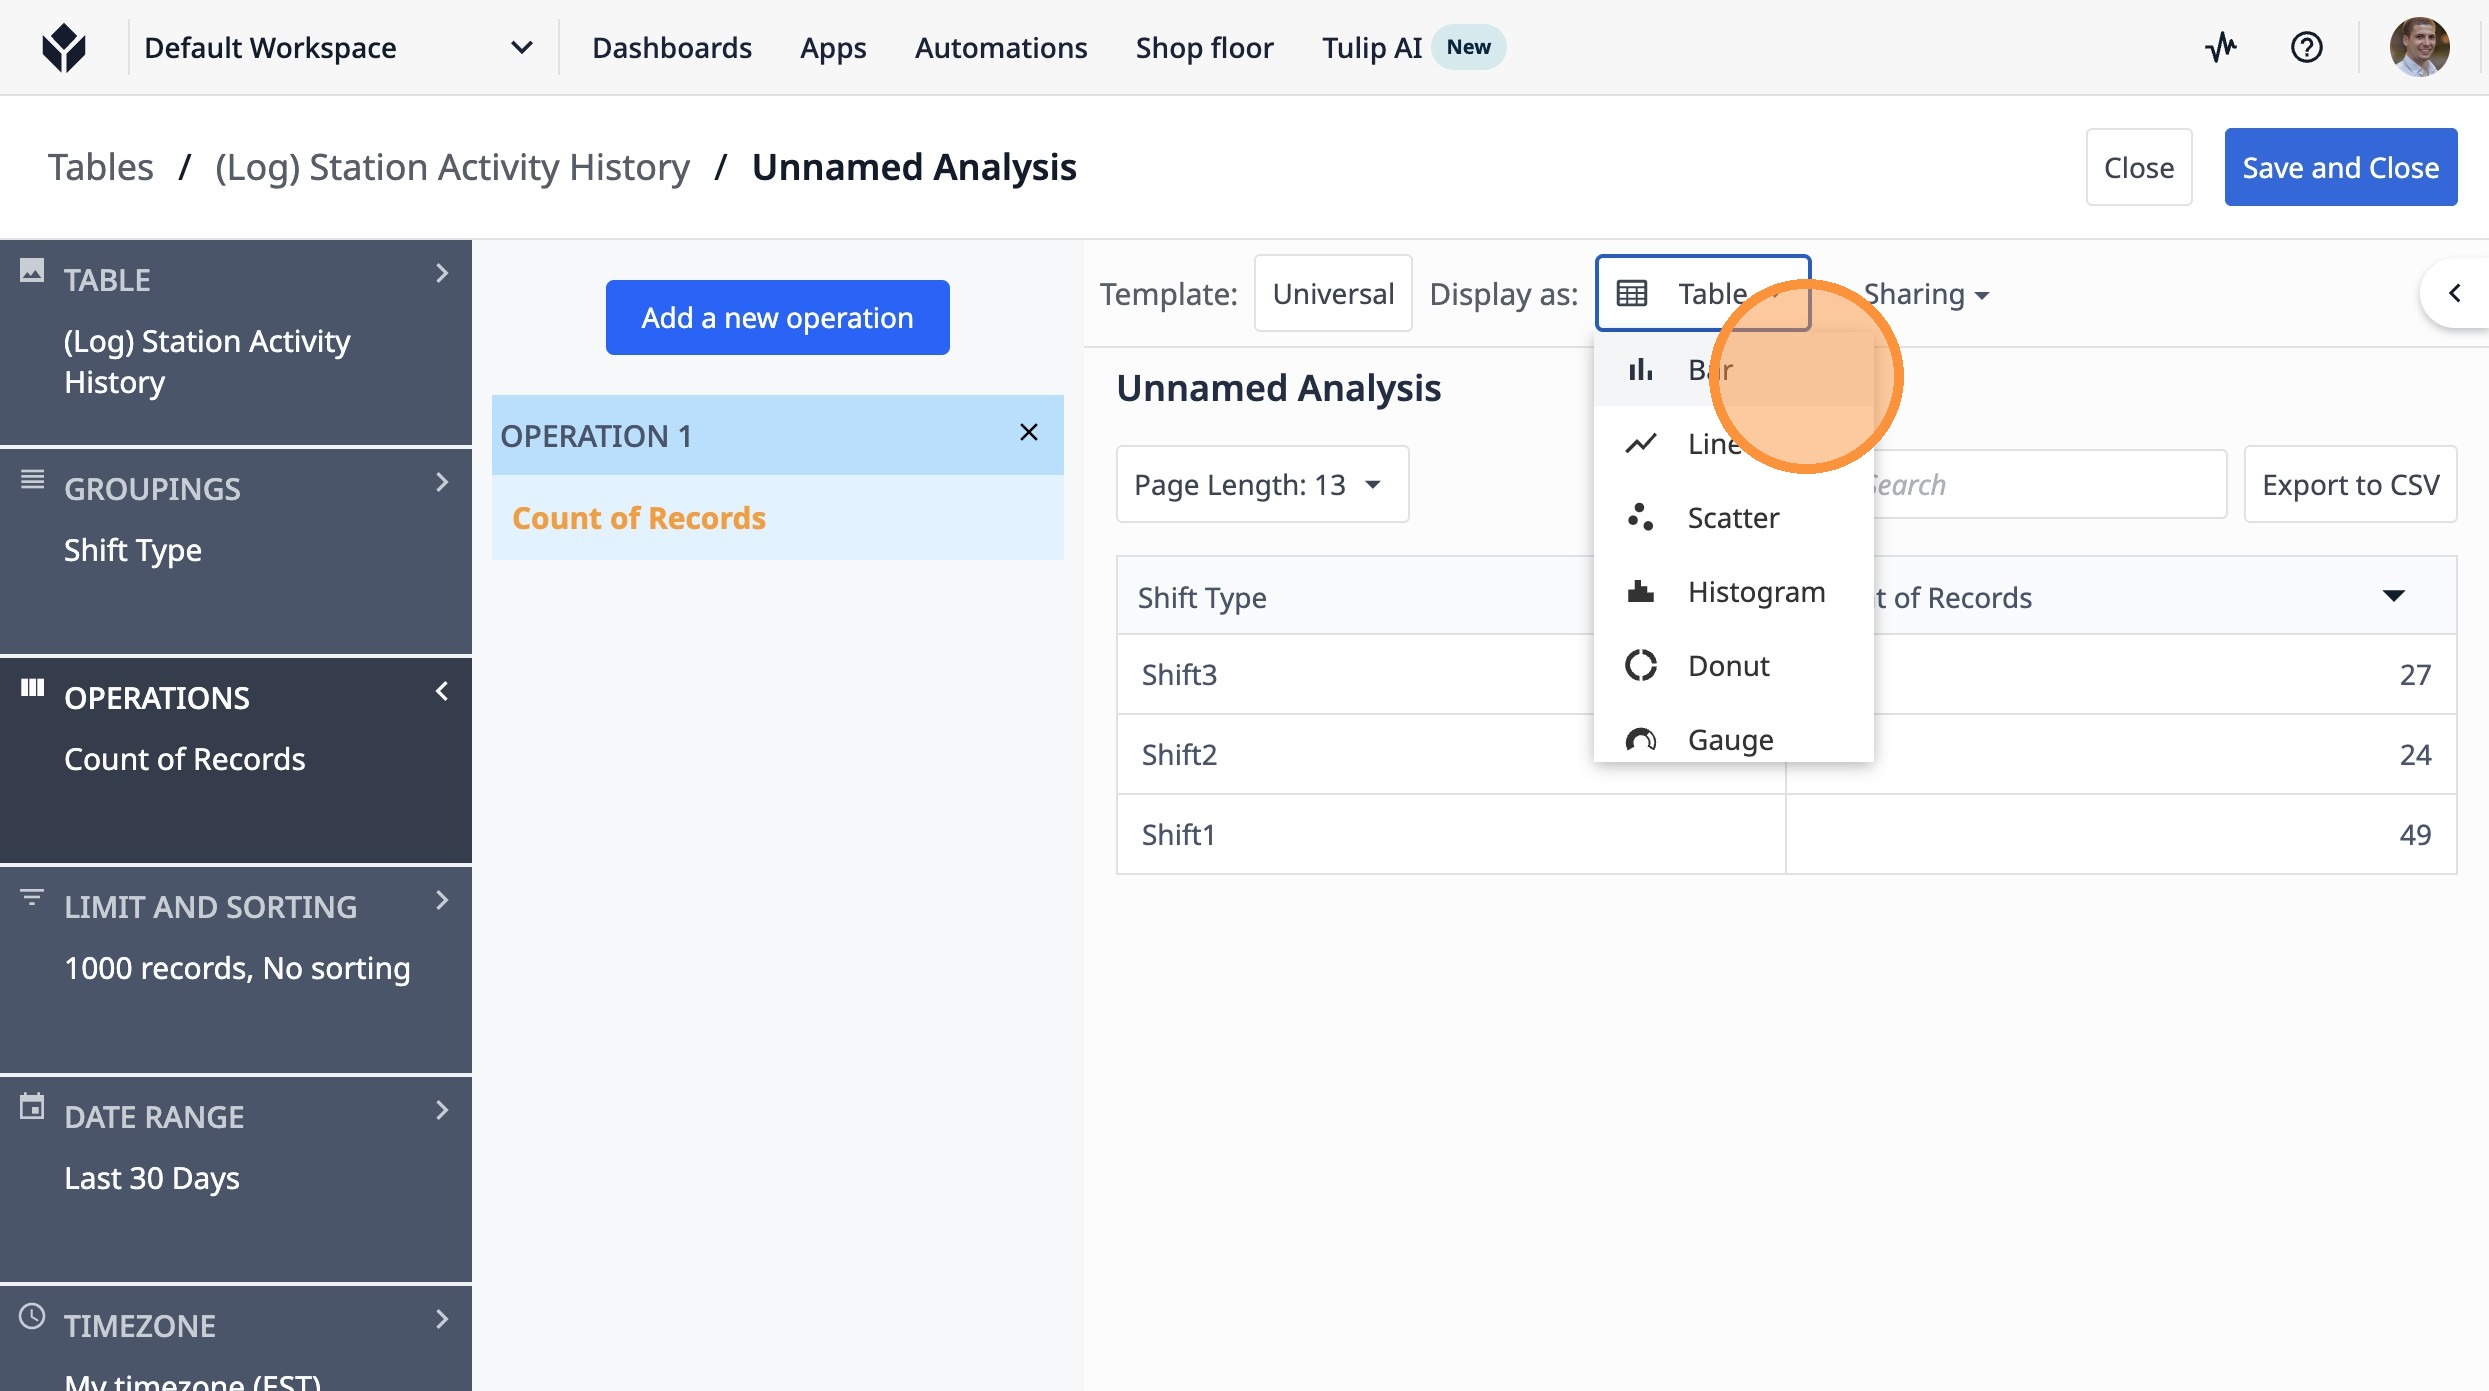
Task: Sort by the Count of Records arrow
Action: point(2393,597)
